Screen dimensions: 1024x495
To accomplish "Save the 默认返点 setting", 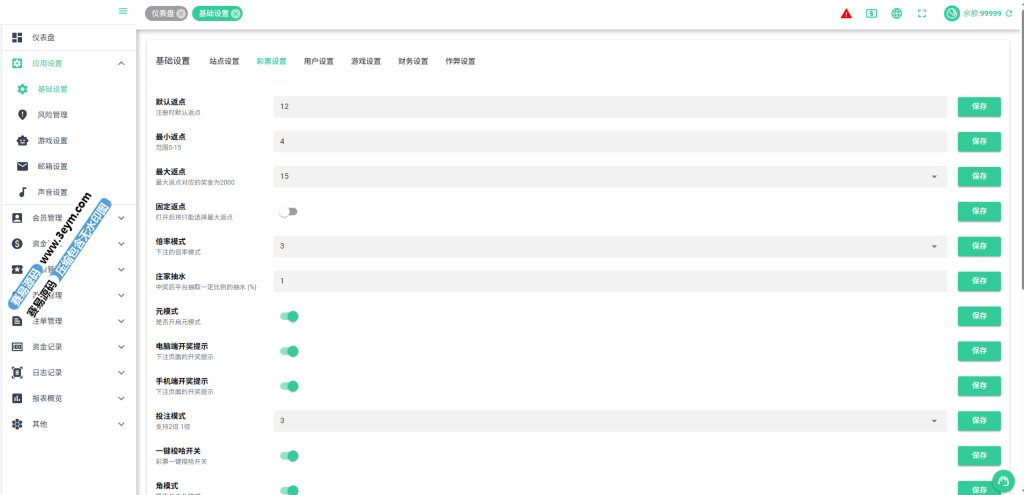I will point(979,106).
